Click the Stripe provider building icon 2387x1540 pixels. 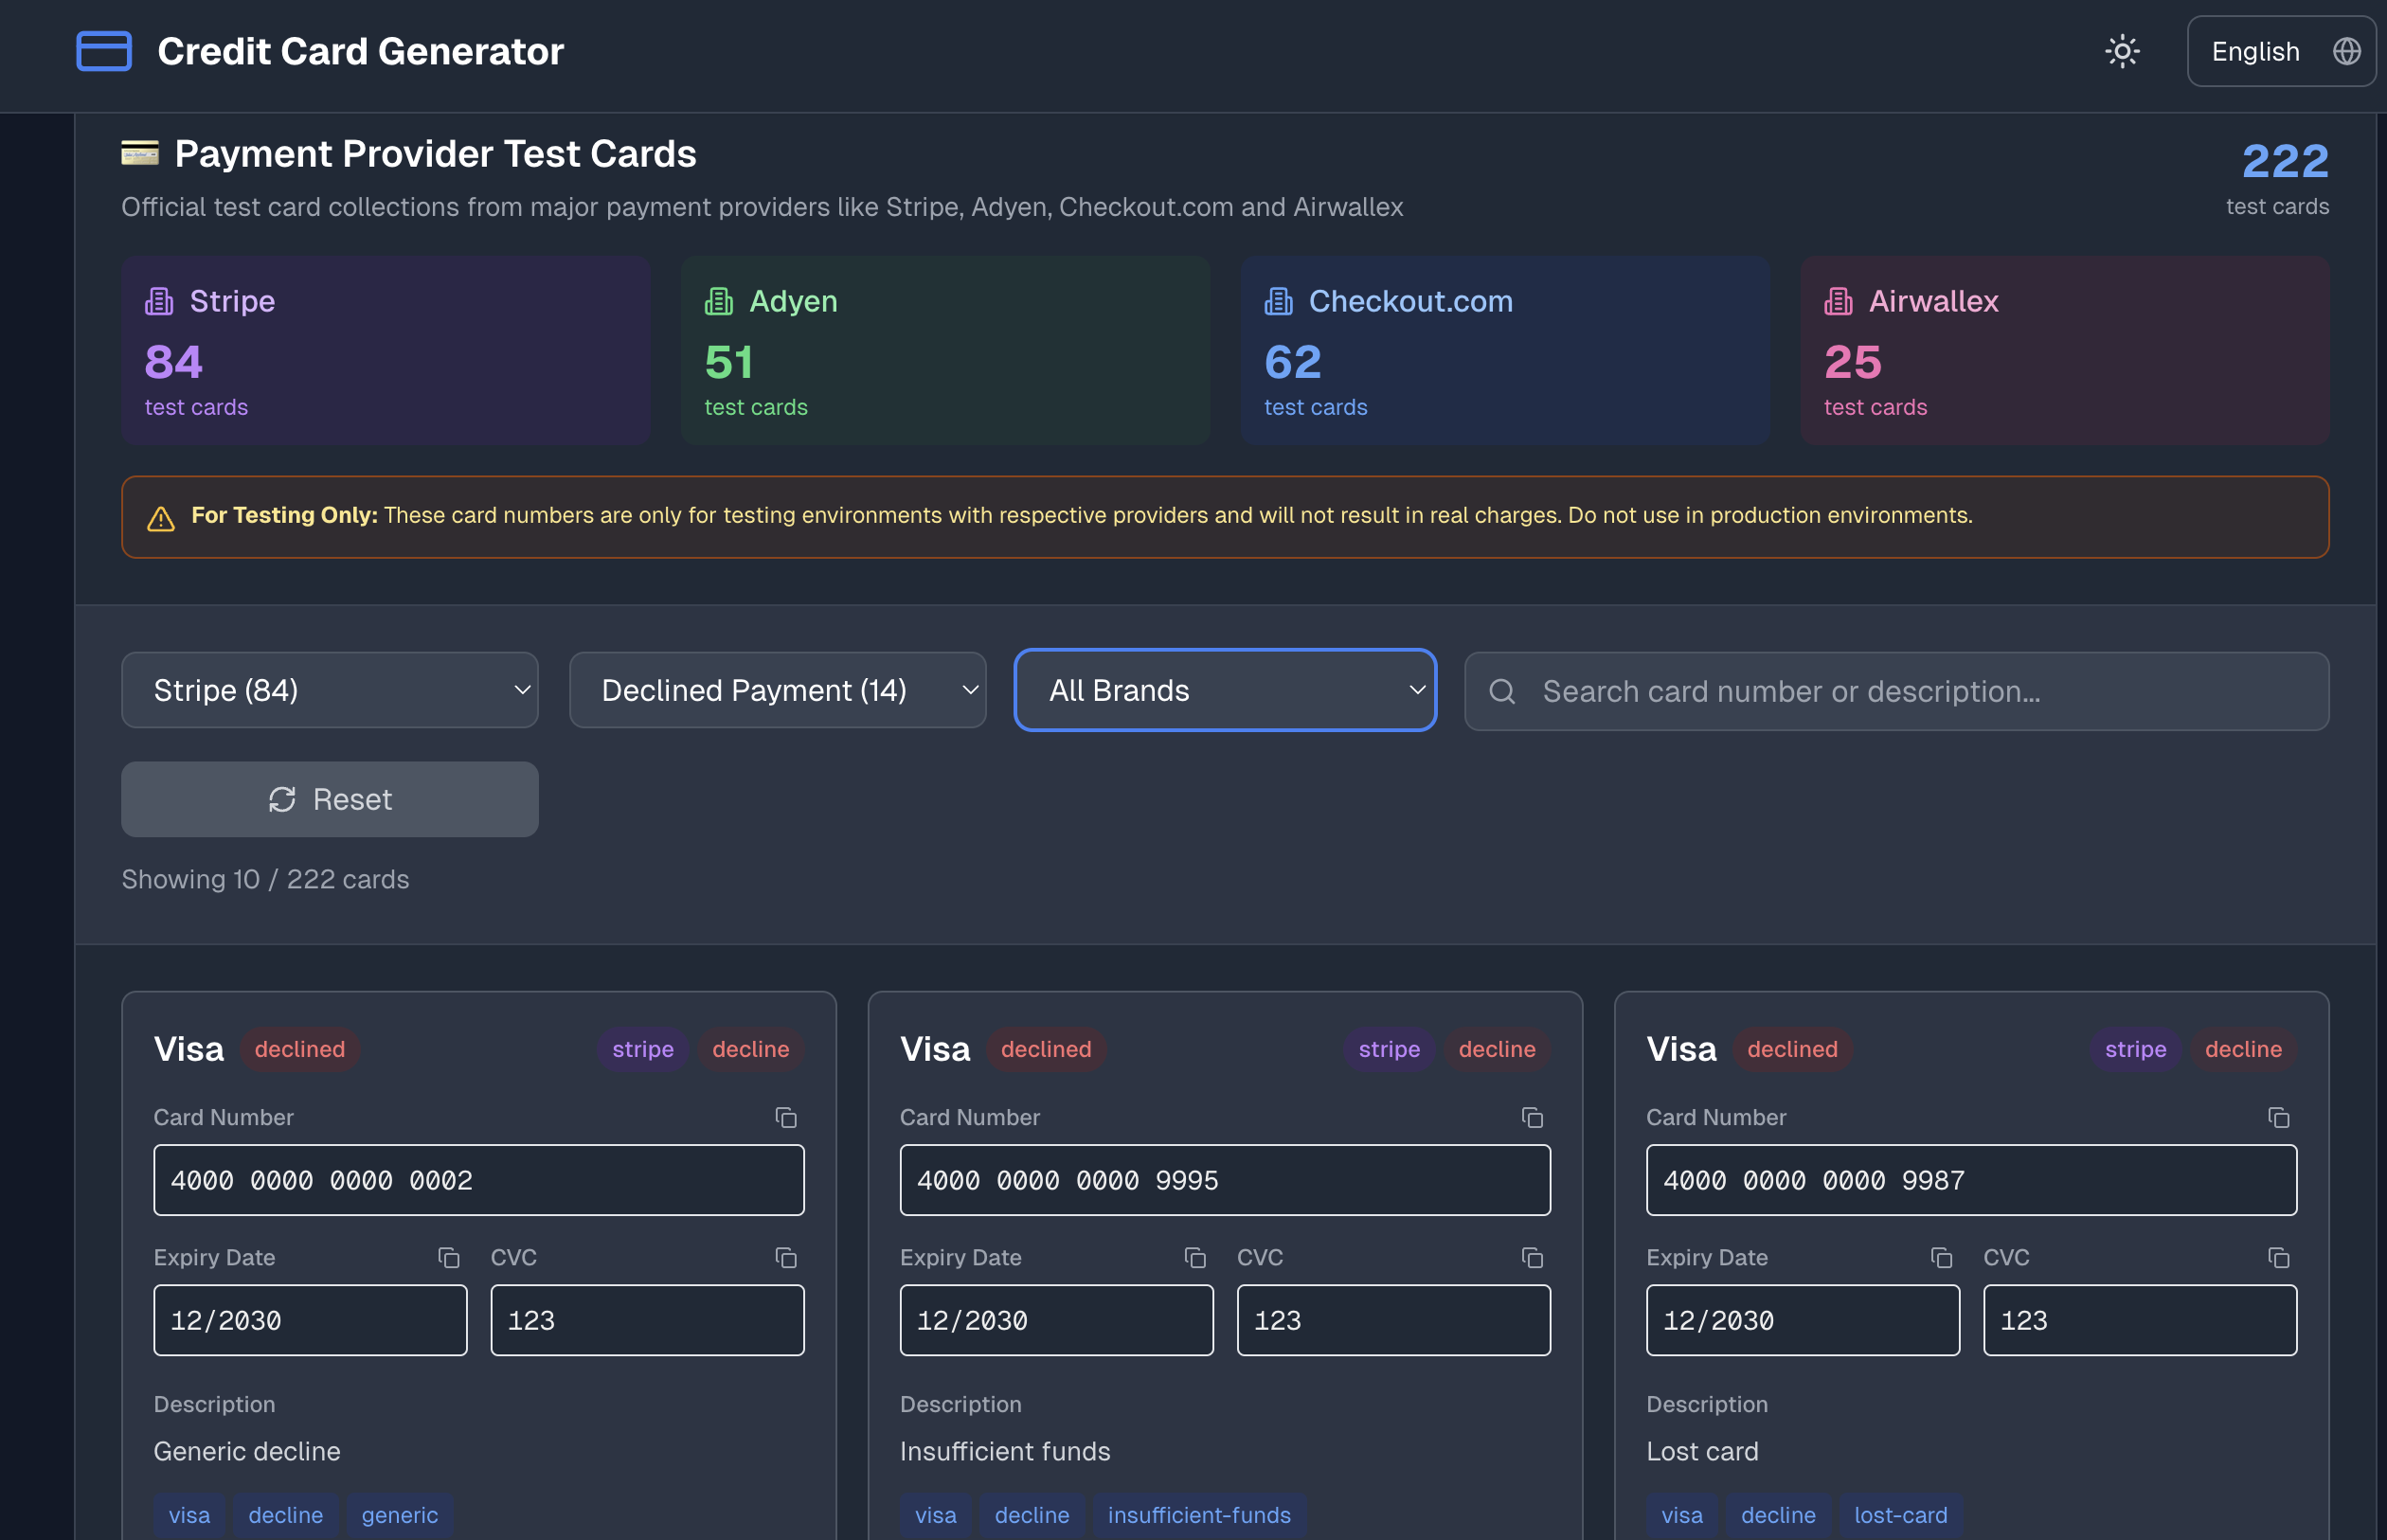tap(160, 301)
